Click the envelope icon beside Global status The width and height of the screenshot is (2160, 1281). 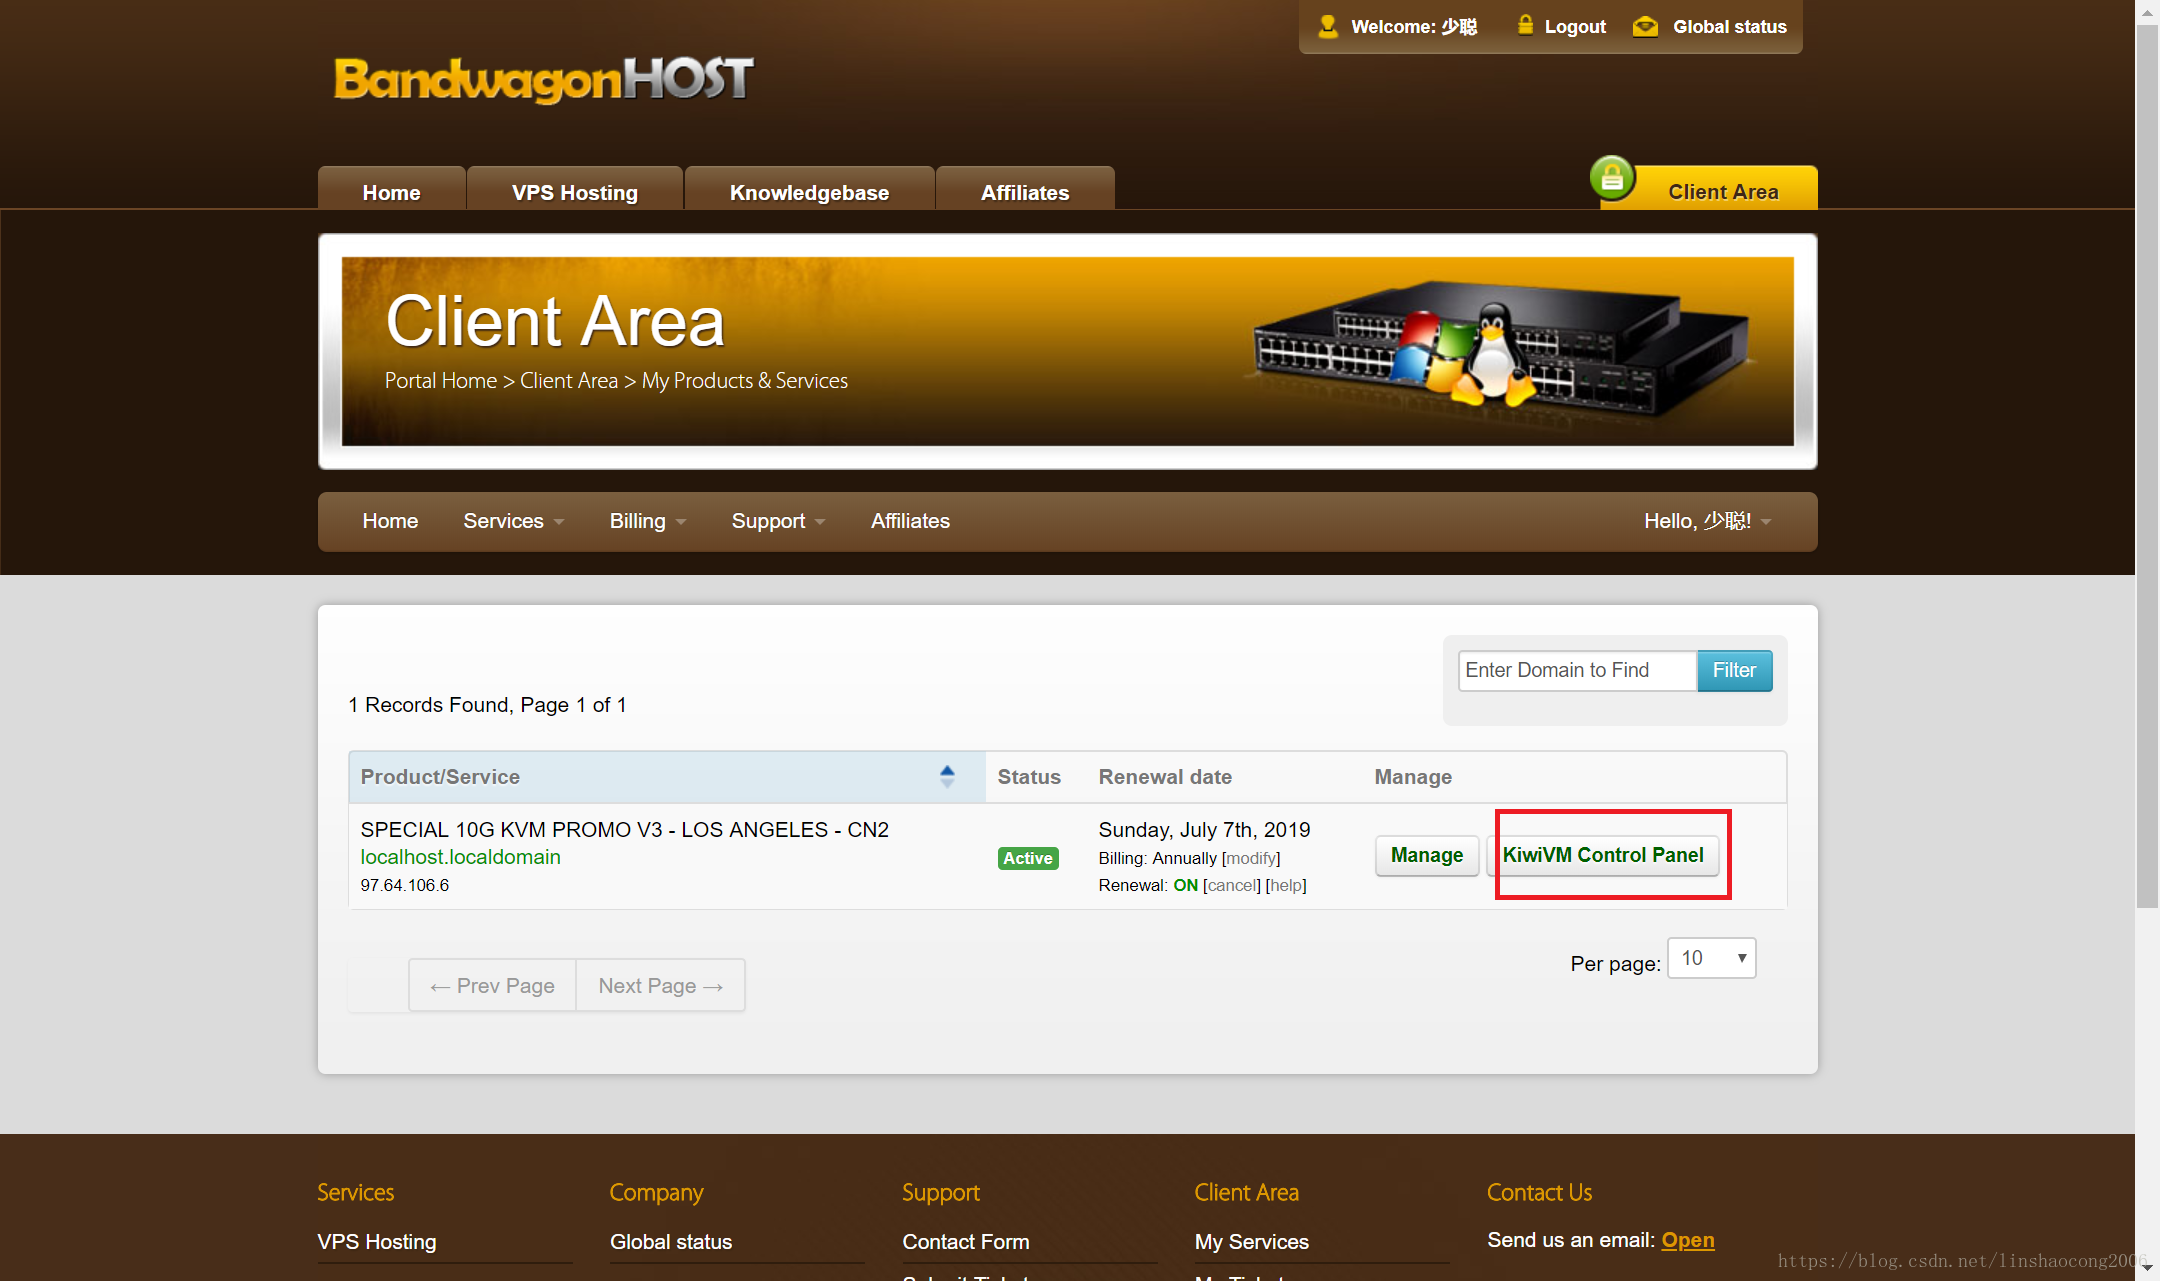click(1645, 27)
